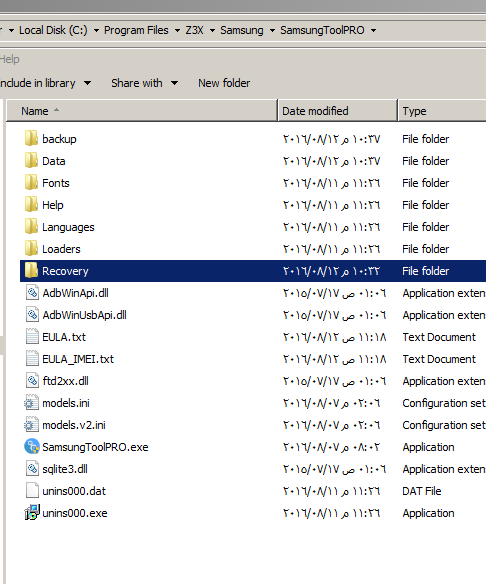Select the sqlite3.dll file name
The height and width of the screenshot is (584, 486).
point(65,469)
